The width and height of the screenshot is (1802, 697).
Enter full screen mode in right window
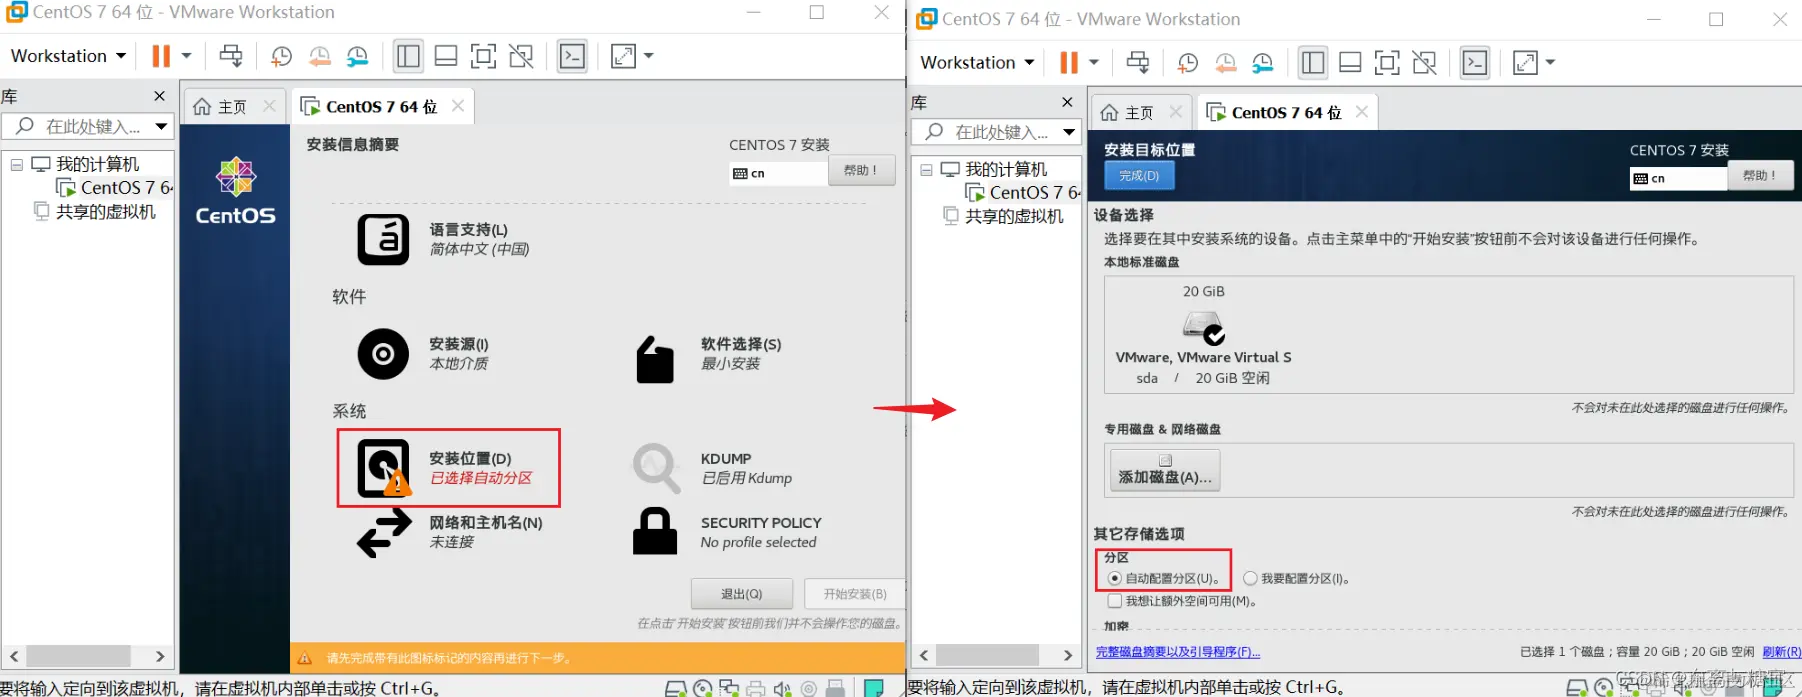tap(1387, 62)
